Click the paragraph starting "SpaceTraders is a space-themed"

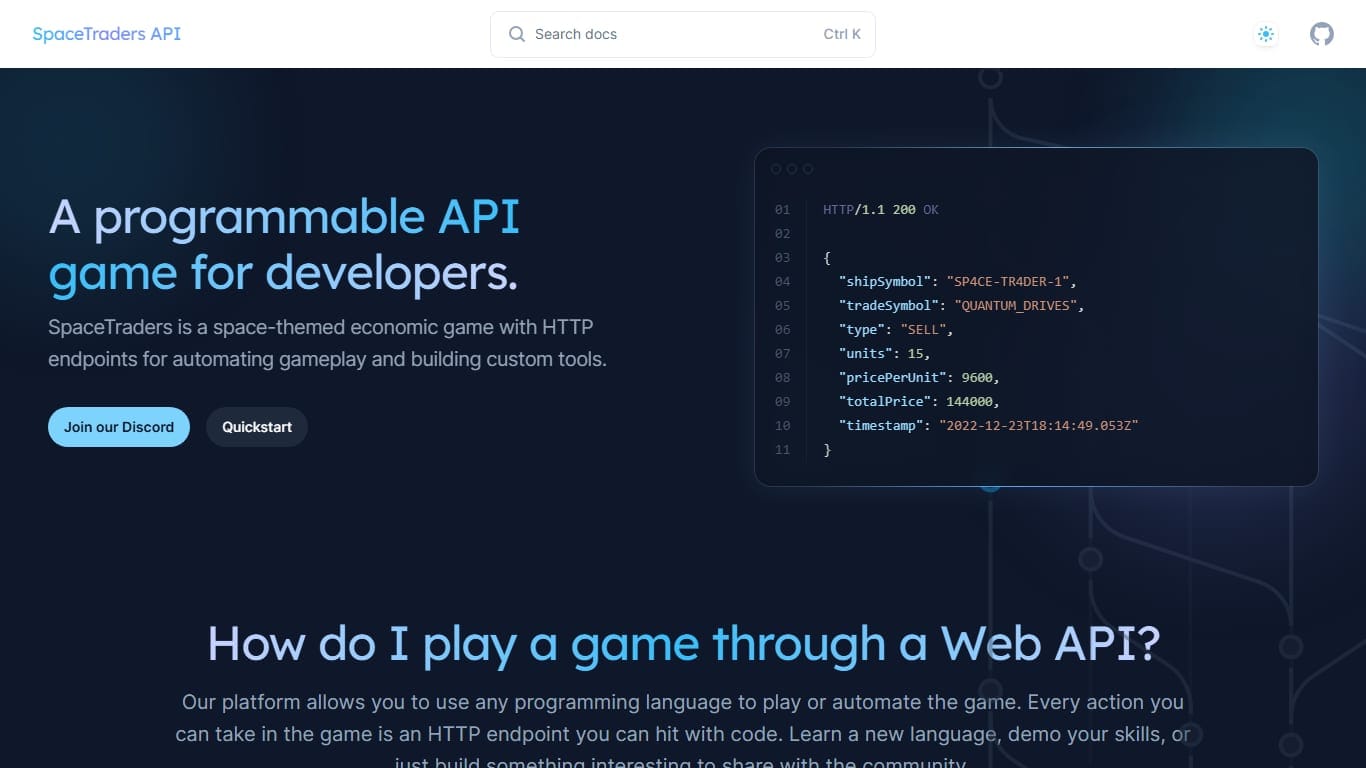[x=328, y=343]
